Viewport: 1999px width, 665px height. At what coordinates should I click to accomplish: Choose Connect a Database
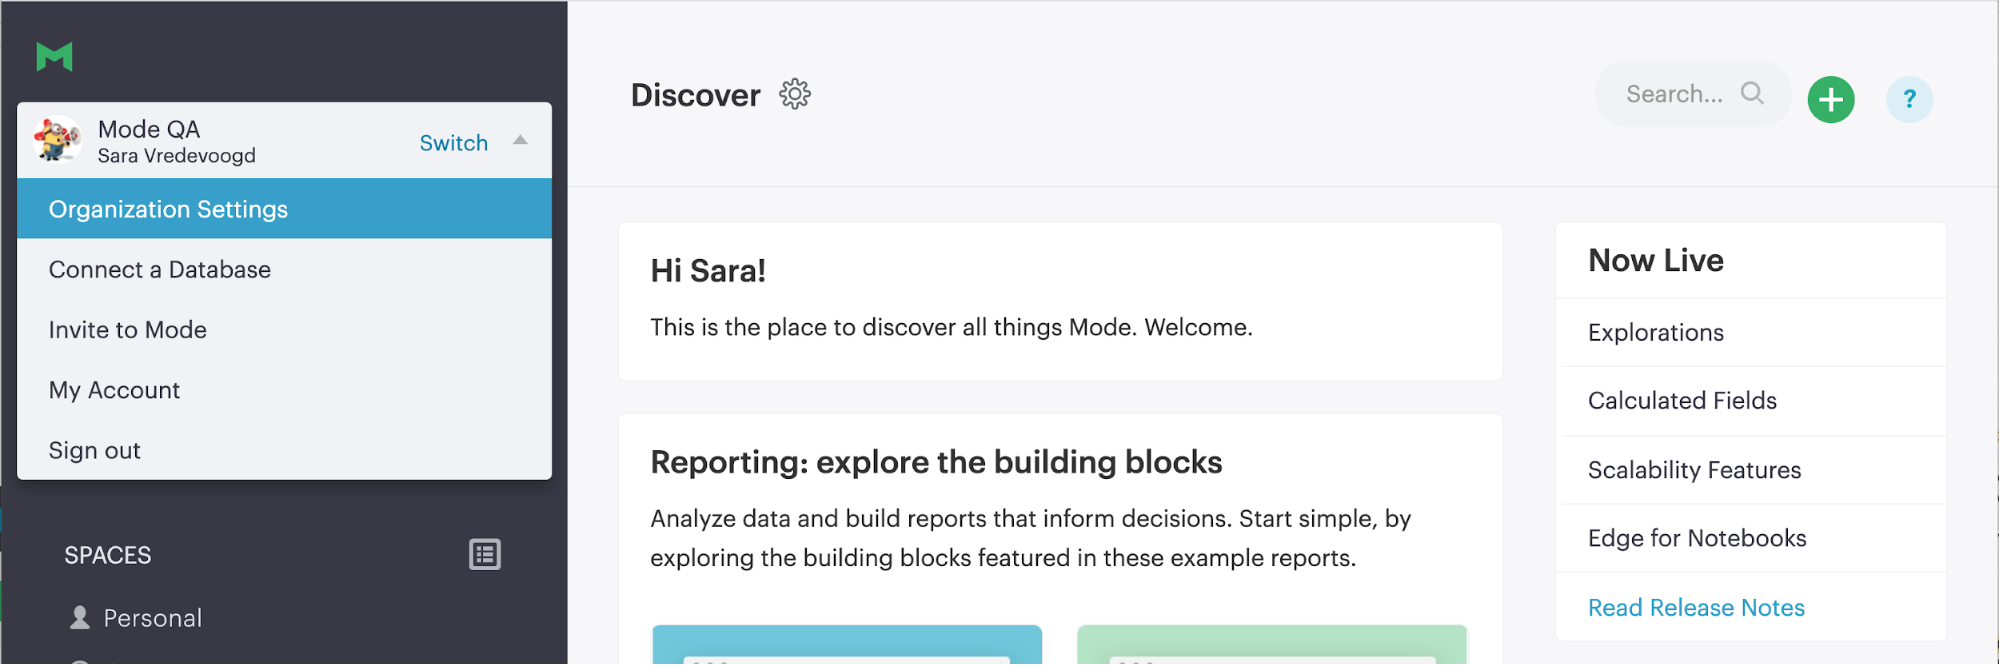160,270
